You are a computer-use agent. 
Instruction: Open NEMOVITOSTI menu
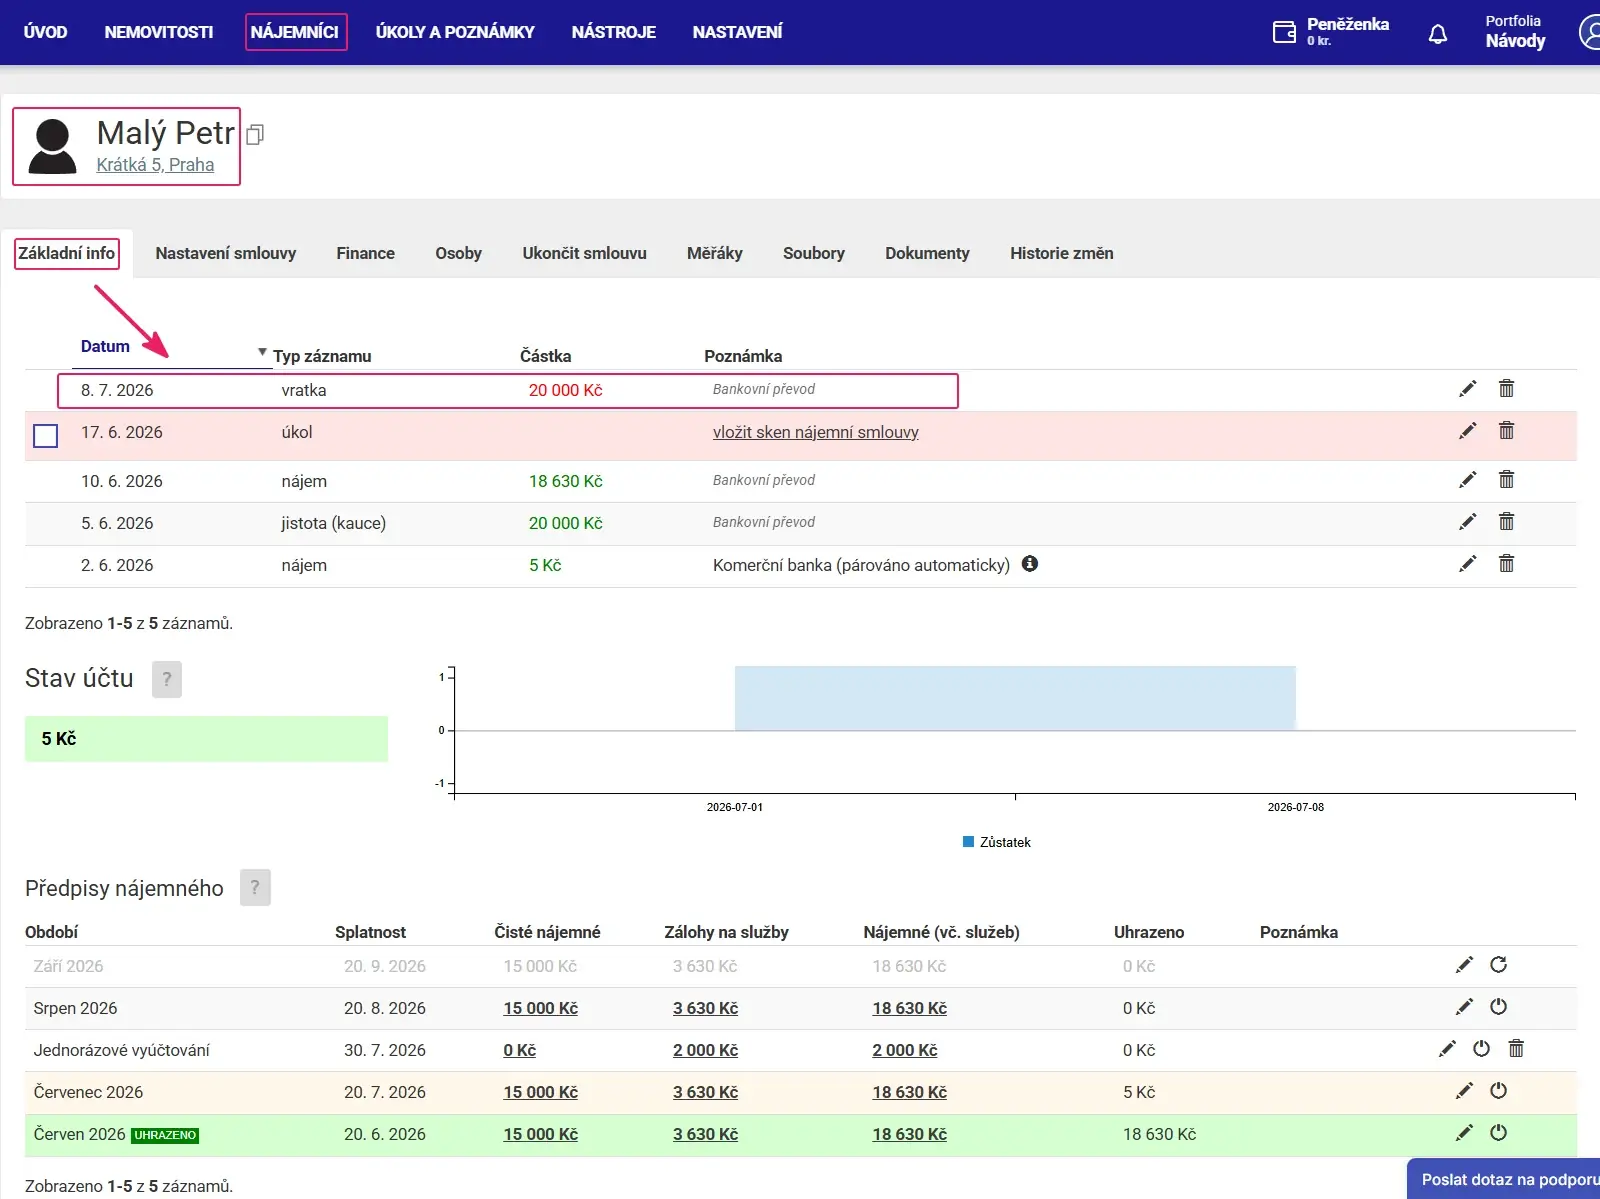tap(159, 32)
